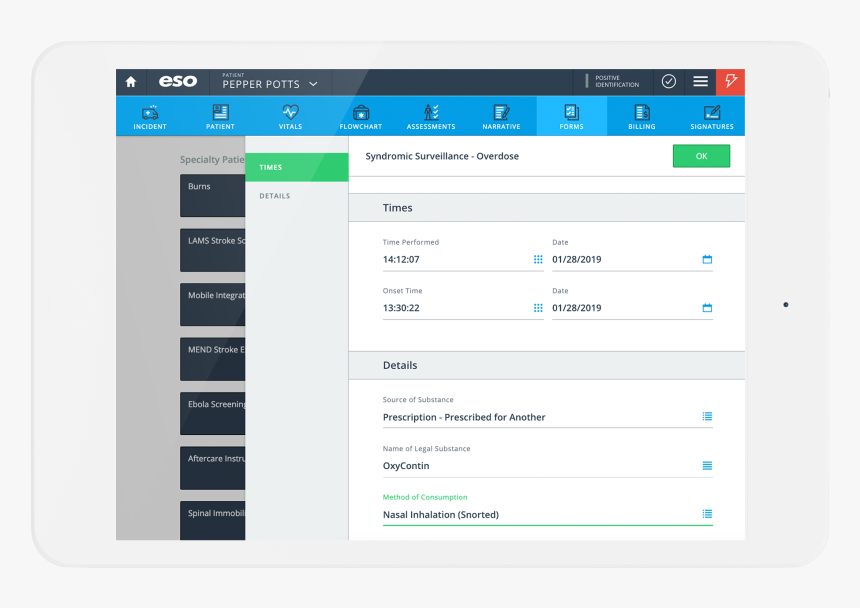Click the ESO logo

pyautogui.click(x=178, y=82)
